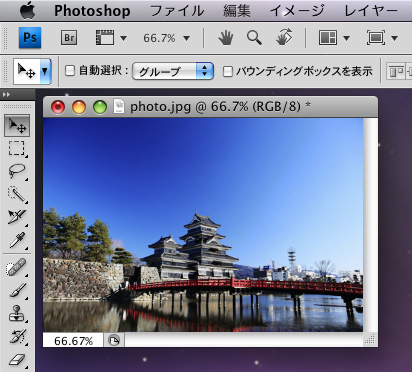The image size is (412, 372).
Task: Click the view extras filmstrip icon
Action: coord(105,38)
